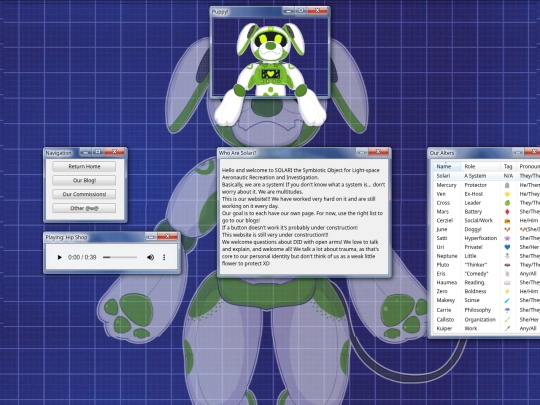
Task: Click the Boldness role cell
Action: pos(475,291)
